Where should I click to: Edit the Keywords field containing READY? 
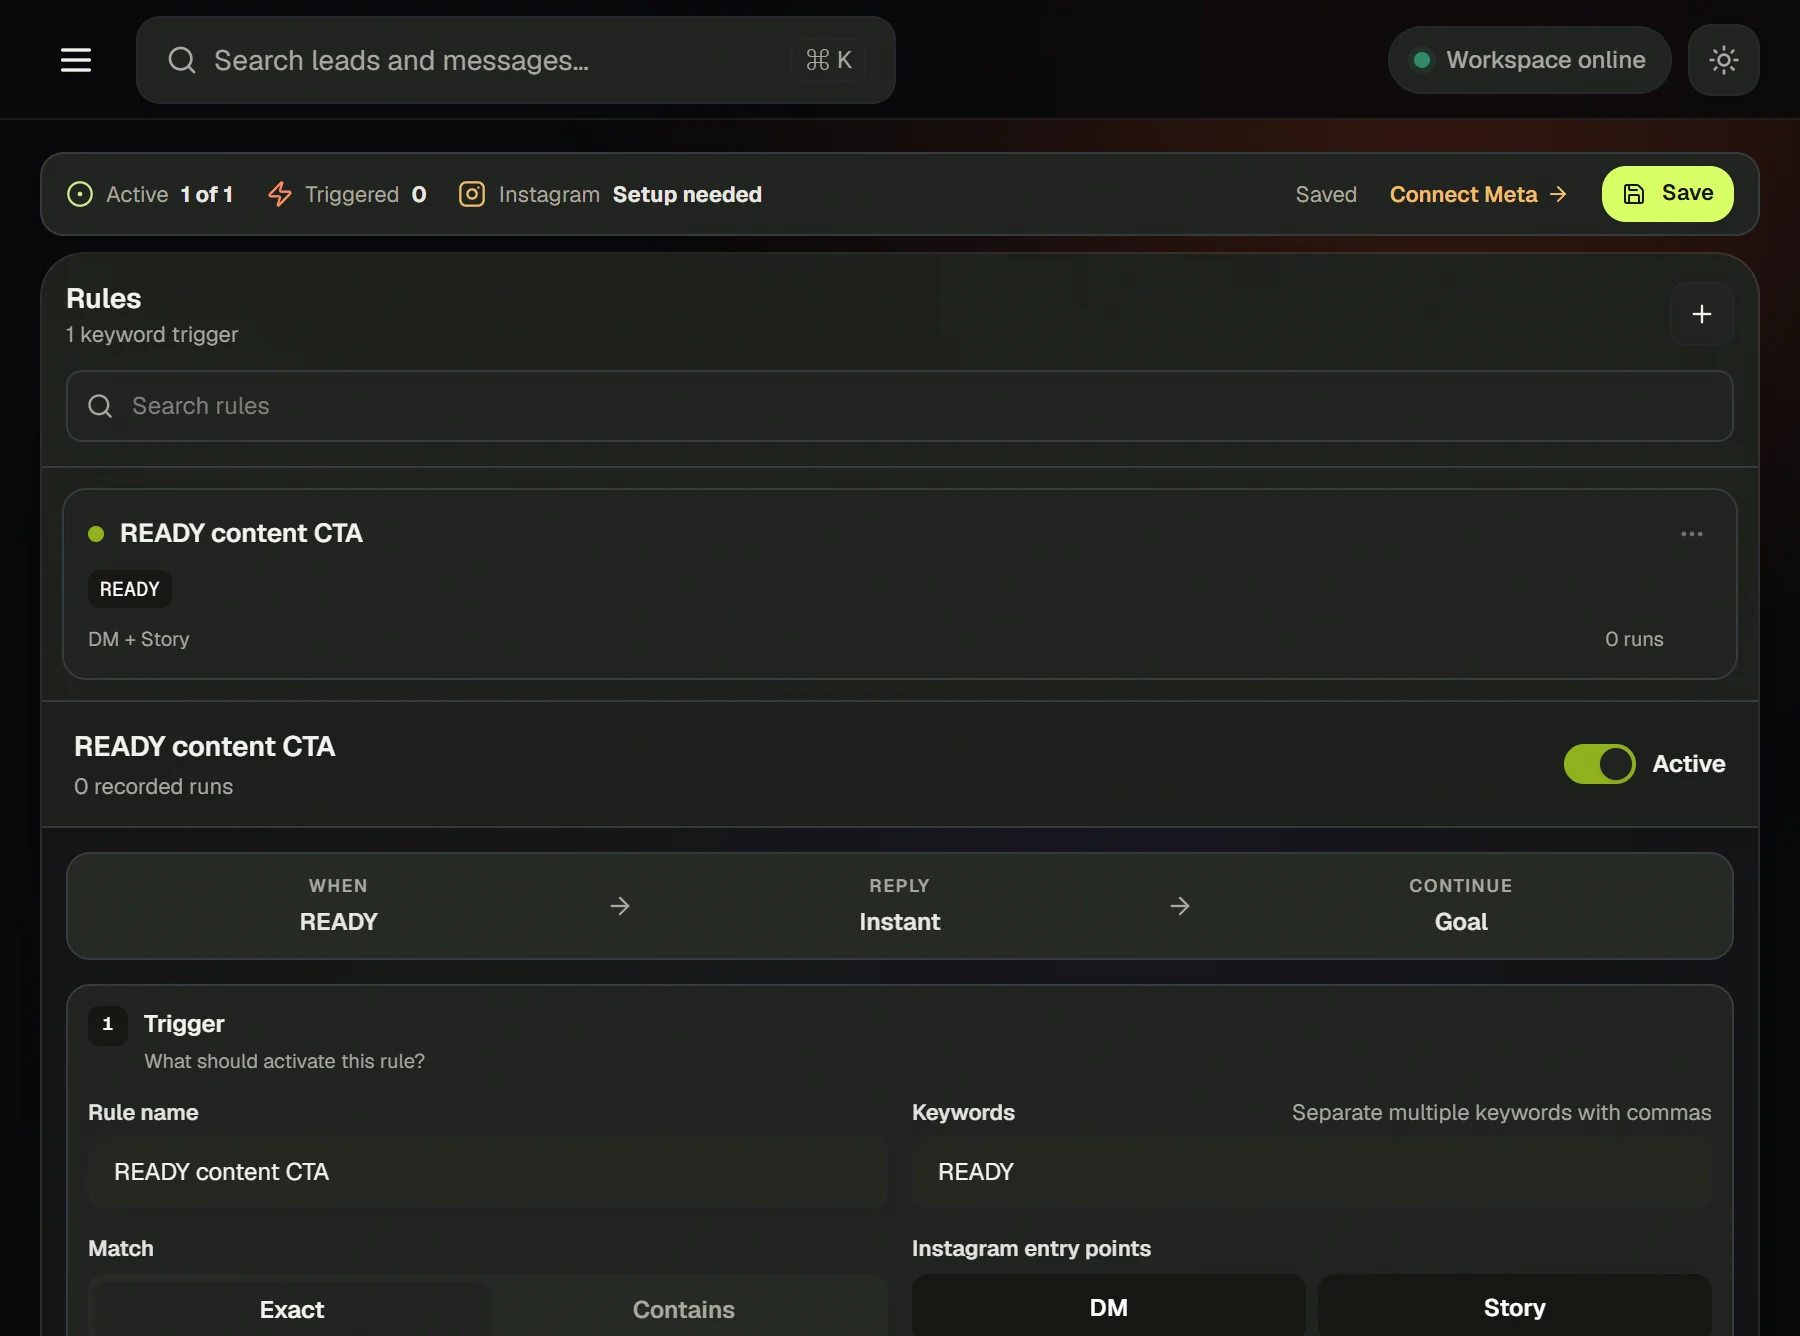coord(1312,1172)
